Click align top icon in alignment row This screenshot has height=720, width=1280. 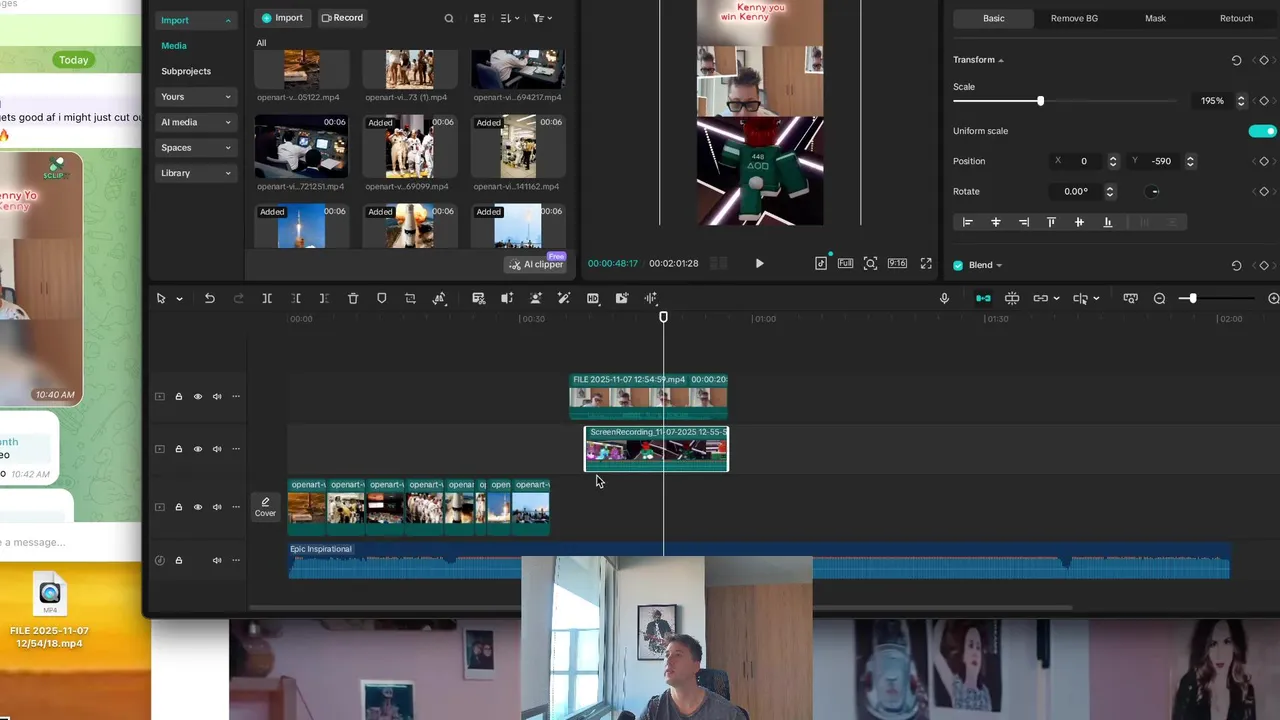click(x=1051, y=222)
